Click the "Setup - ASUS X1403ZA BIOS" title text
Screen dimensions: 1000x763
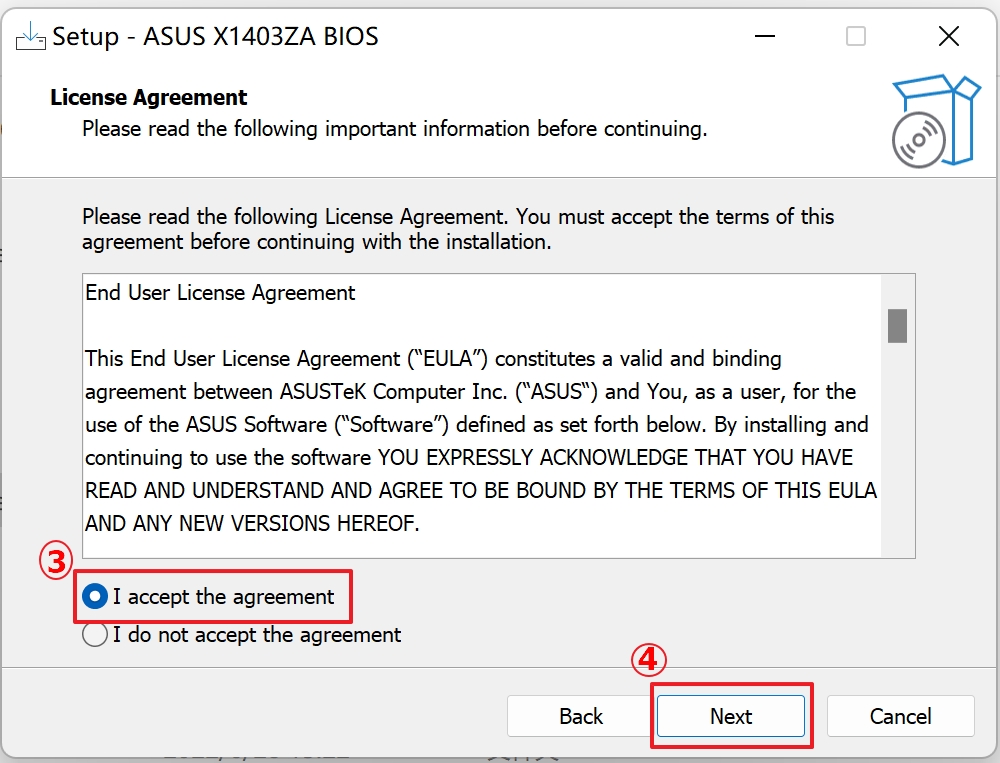[215, 37]
